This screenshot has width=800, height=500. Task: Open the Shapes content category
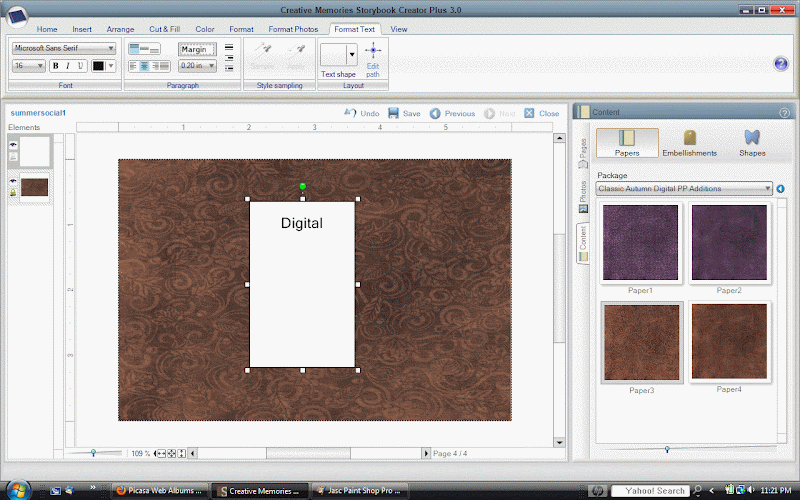pyautogui.click(x=752, y=142)
